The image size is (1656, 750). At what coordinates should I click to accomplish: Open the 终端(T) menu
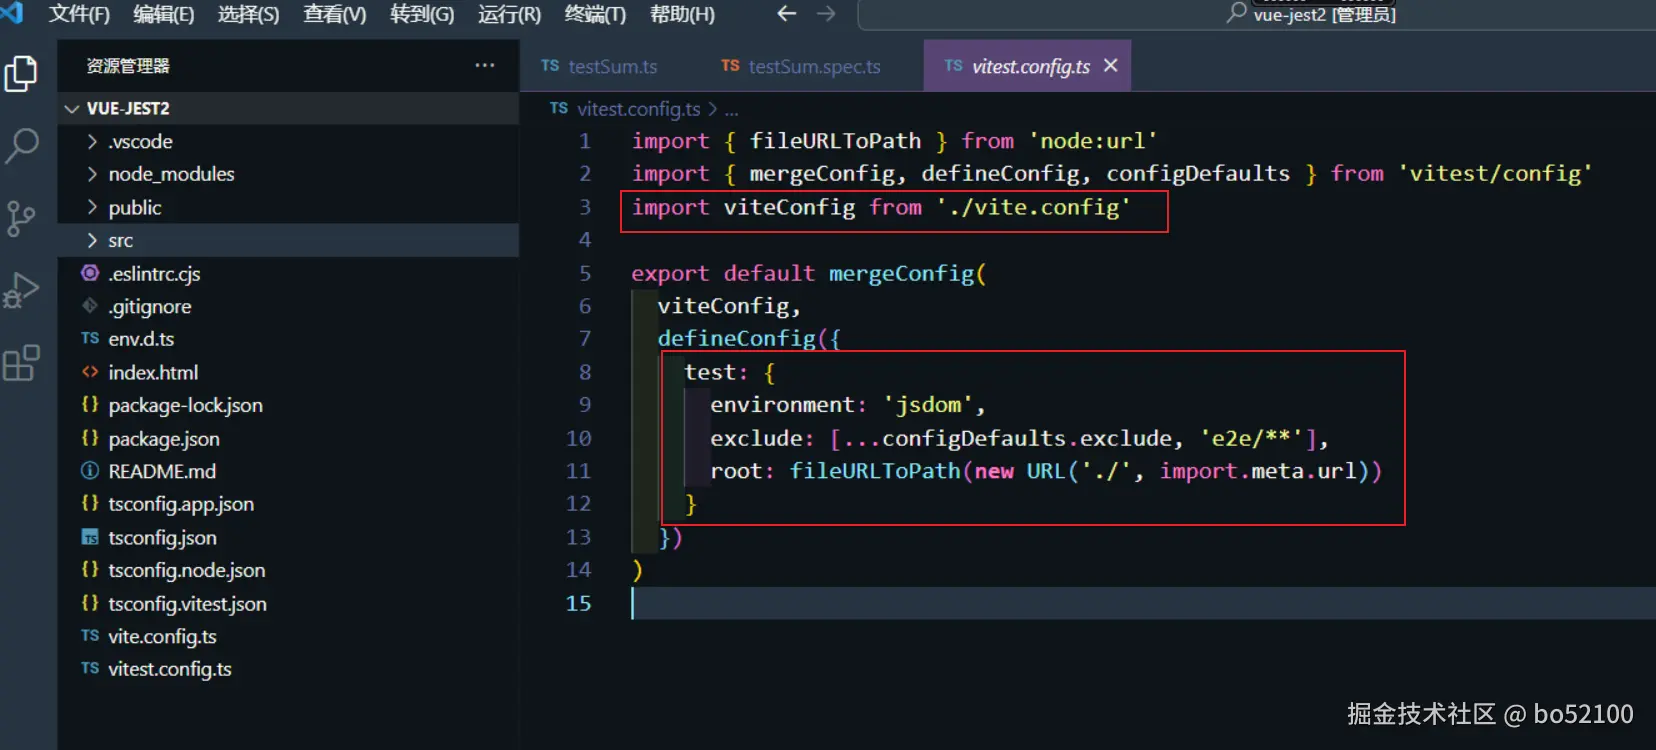(595, 14)
